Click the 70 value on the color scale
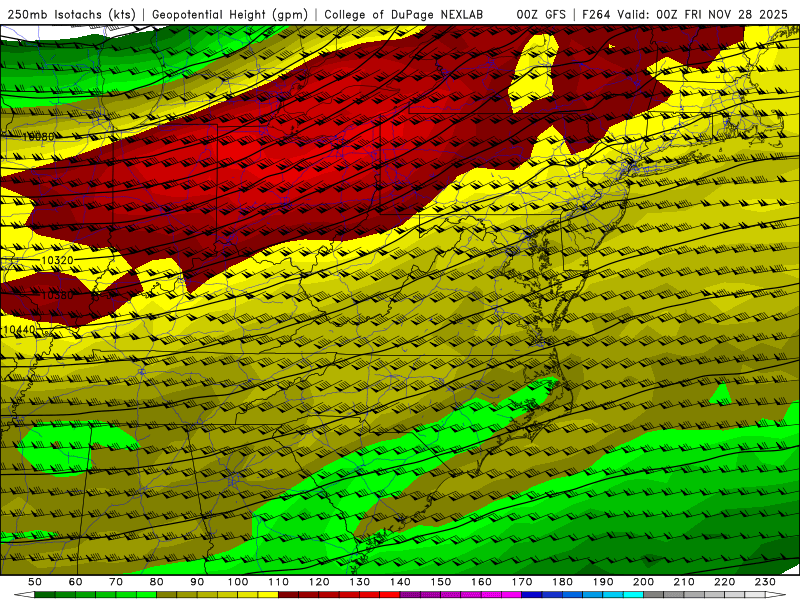 pos(116,582)
